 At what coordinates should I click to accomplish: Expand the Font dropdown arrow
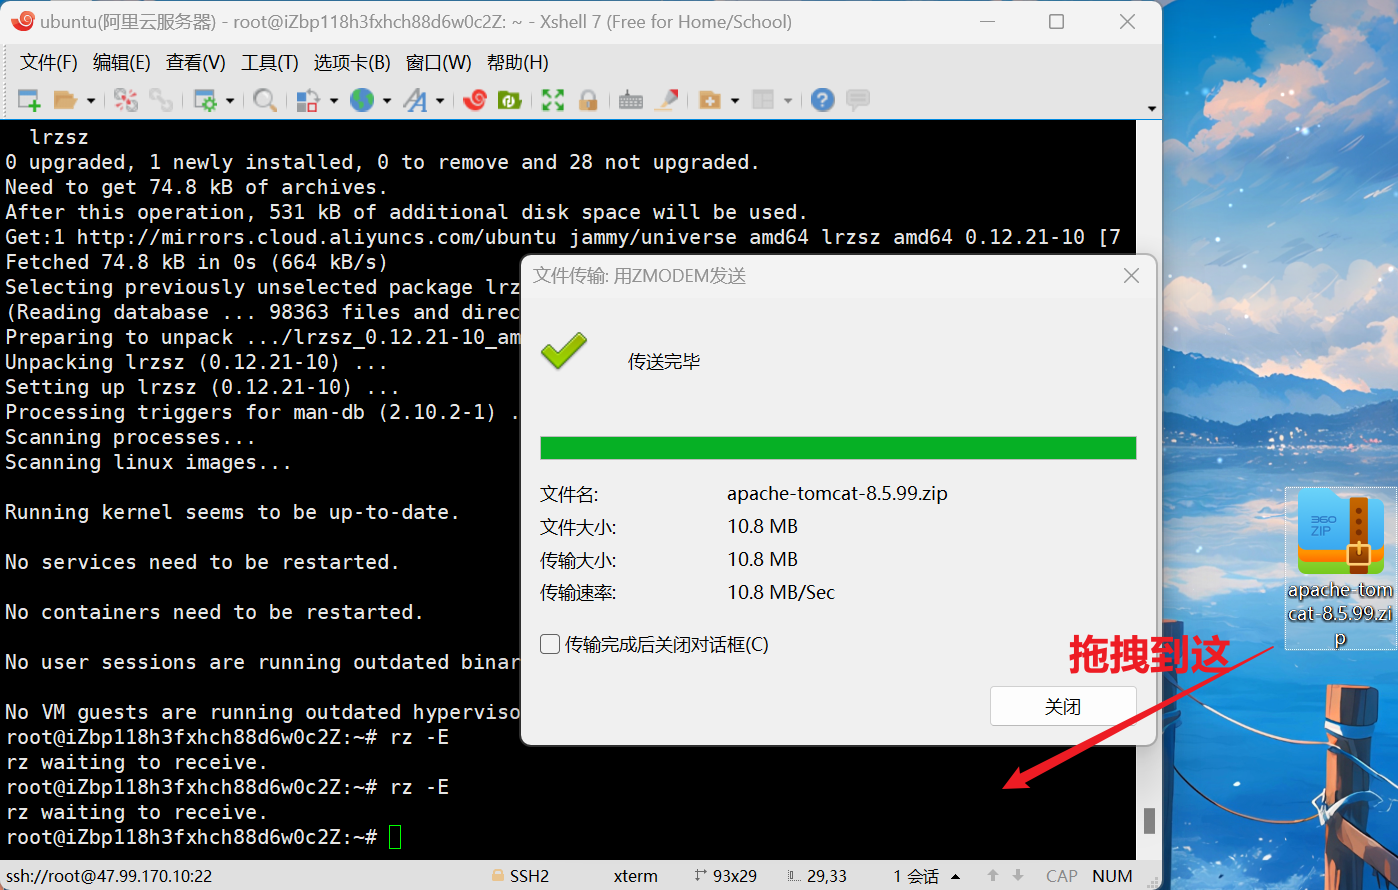point(440,100)
